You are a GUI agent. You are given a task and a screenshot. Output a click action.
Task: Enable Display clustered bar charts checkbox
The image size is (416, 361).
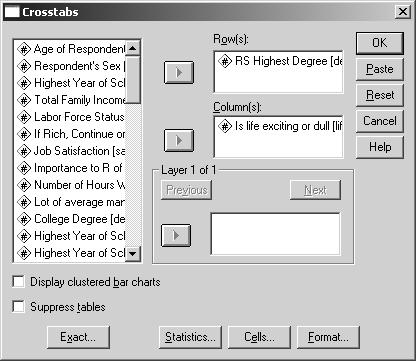point(19,282)
